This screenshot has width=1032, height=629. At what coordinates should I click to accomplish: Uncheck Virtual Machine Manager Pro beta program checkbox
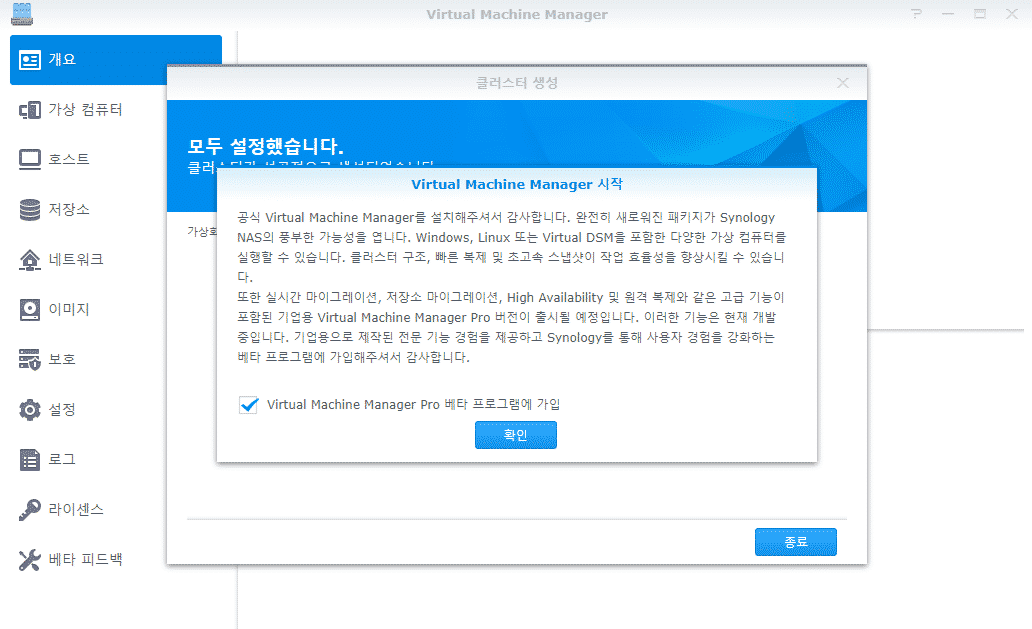click(249, 405)
